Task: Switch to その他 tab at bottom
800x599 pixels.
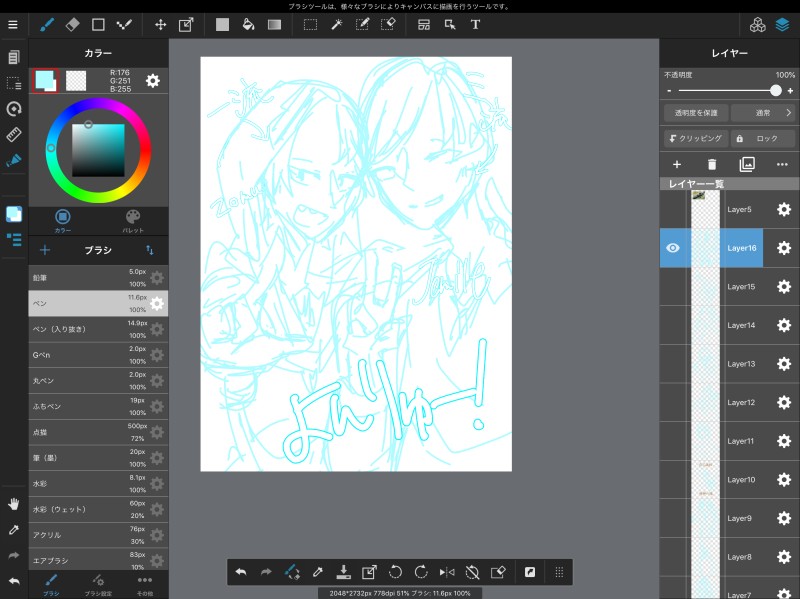Action: tap(145, 585)
